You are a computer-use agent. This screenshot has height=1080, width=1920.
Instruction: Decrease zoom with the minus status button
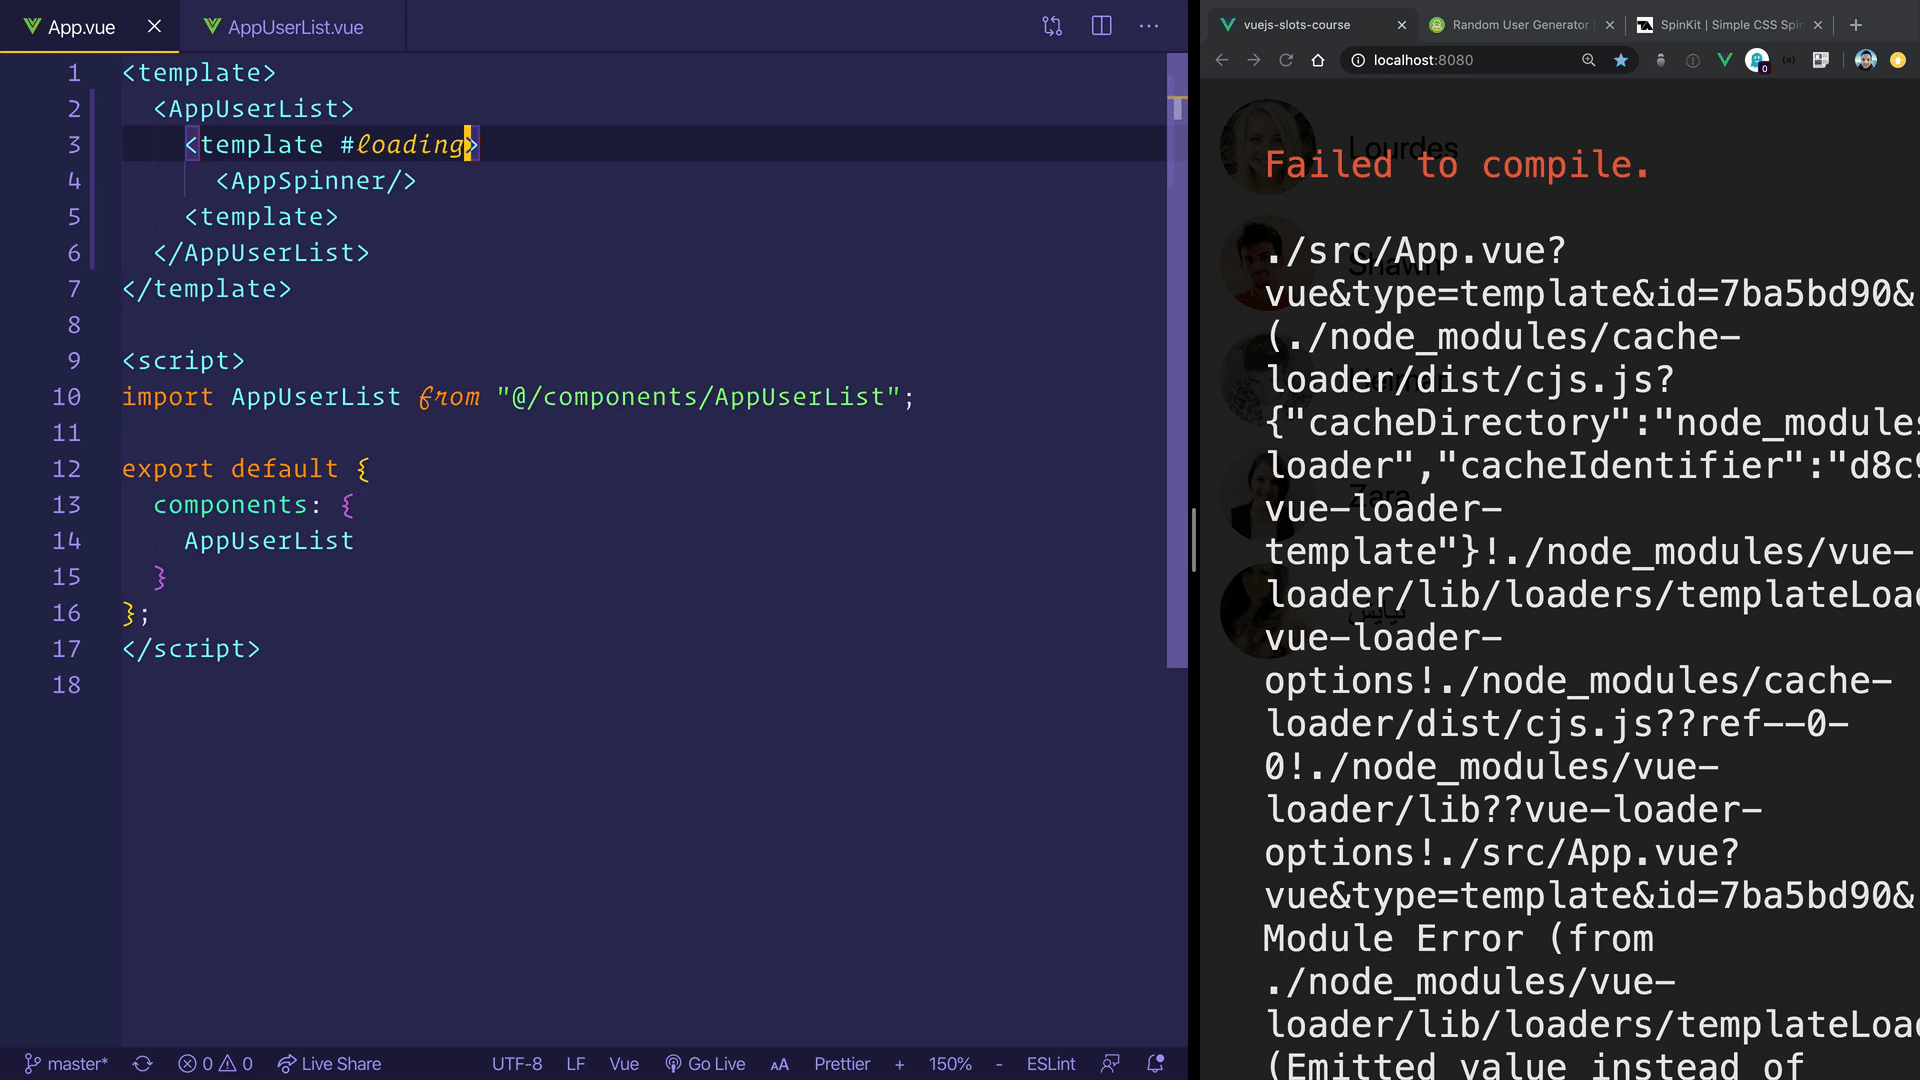click(x=999, y=1064)
